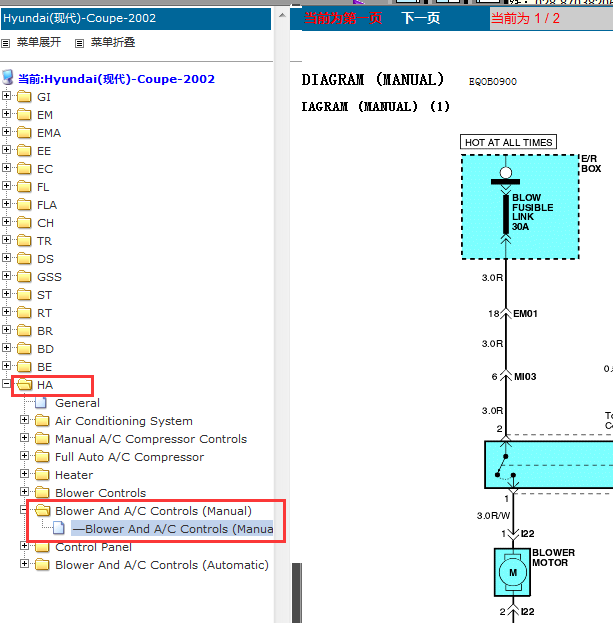Select the General tree item
This screenshot has width=613, height=623.
(x=77, y=403)
